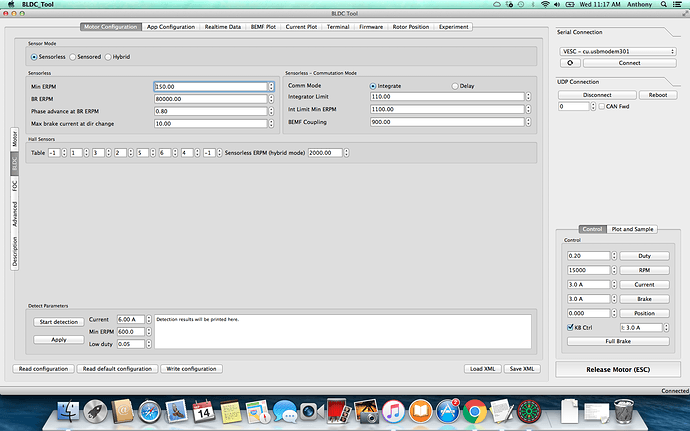Click the Wi-Fi status icon in menu bar

tap(543, 6)
